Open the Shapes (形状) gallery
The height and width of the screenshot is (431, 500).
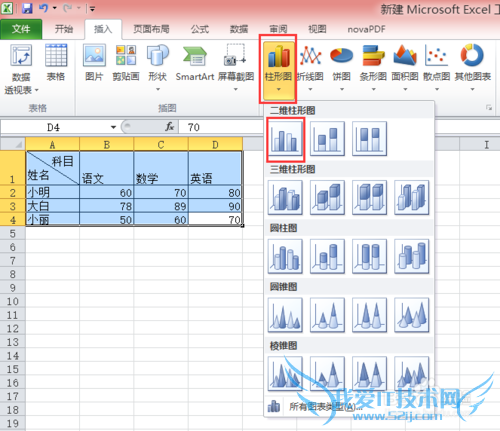pyautogui.click(x=157, y=67)
